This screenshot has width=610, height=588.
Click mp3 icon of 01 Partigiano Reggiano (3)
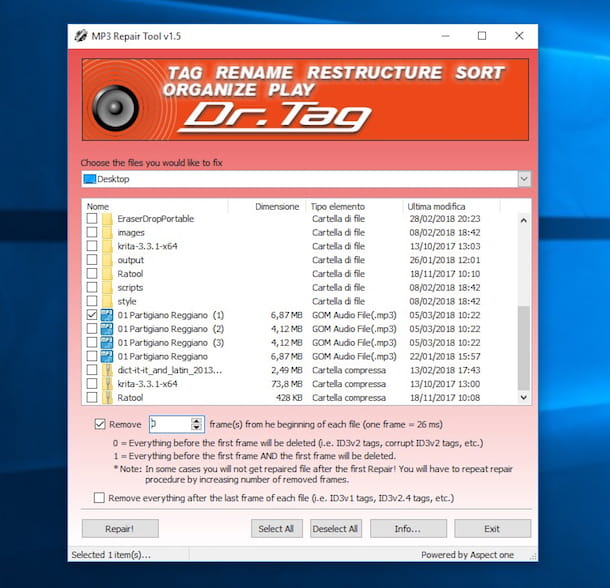pyautogui.click(x=107, y=342)
